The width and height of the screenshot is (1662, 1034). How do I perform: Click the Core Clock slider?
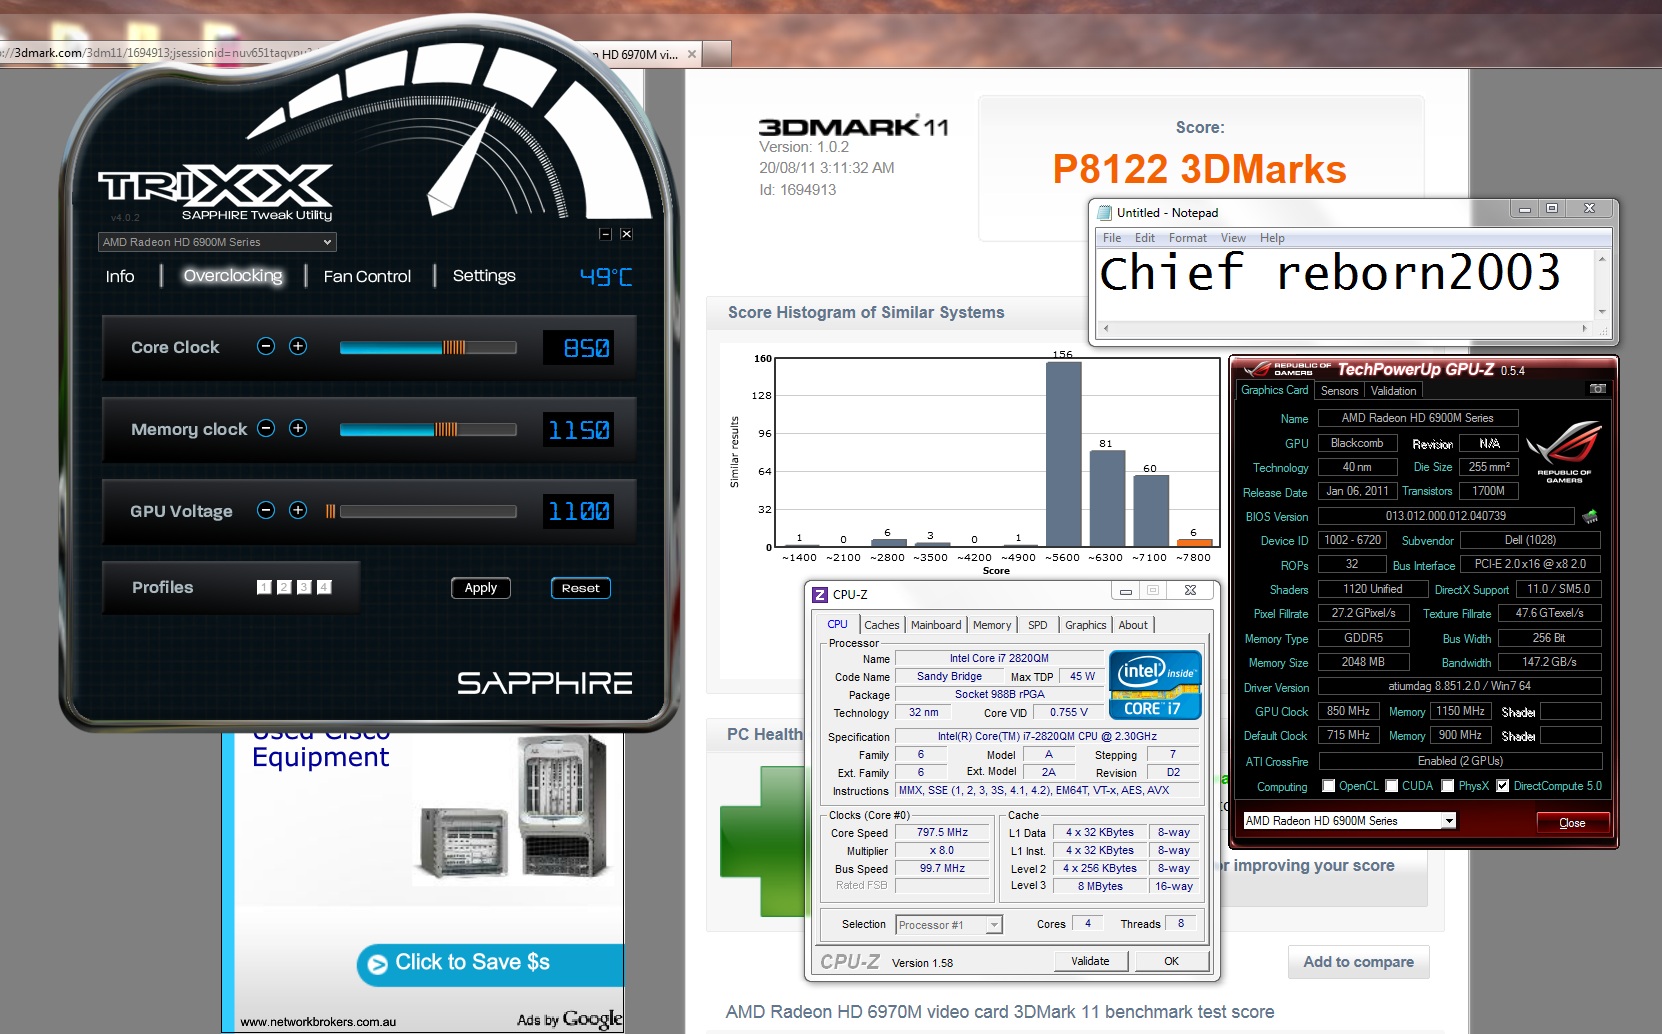click(428, 347)
